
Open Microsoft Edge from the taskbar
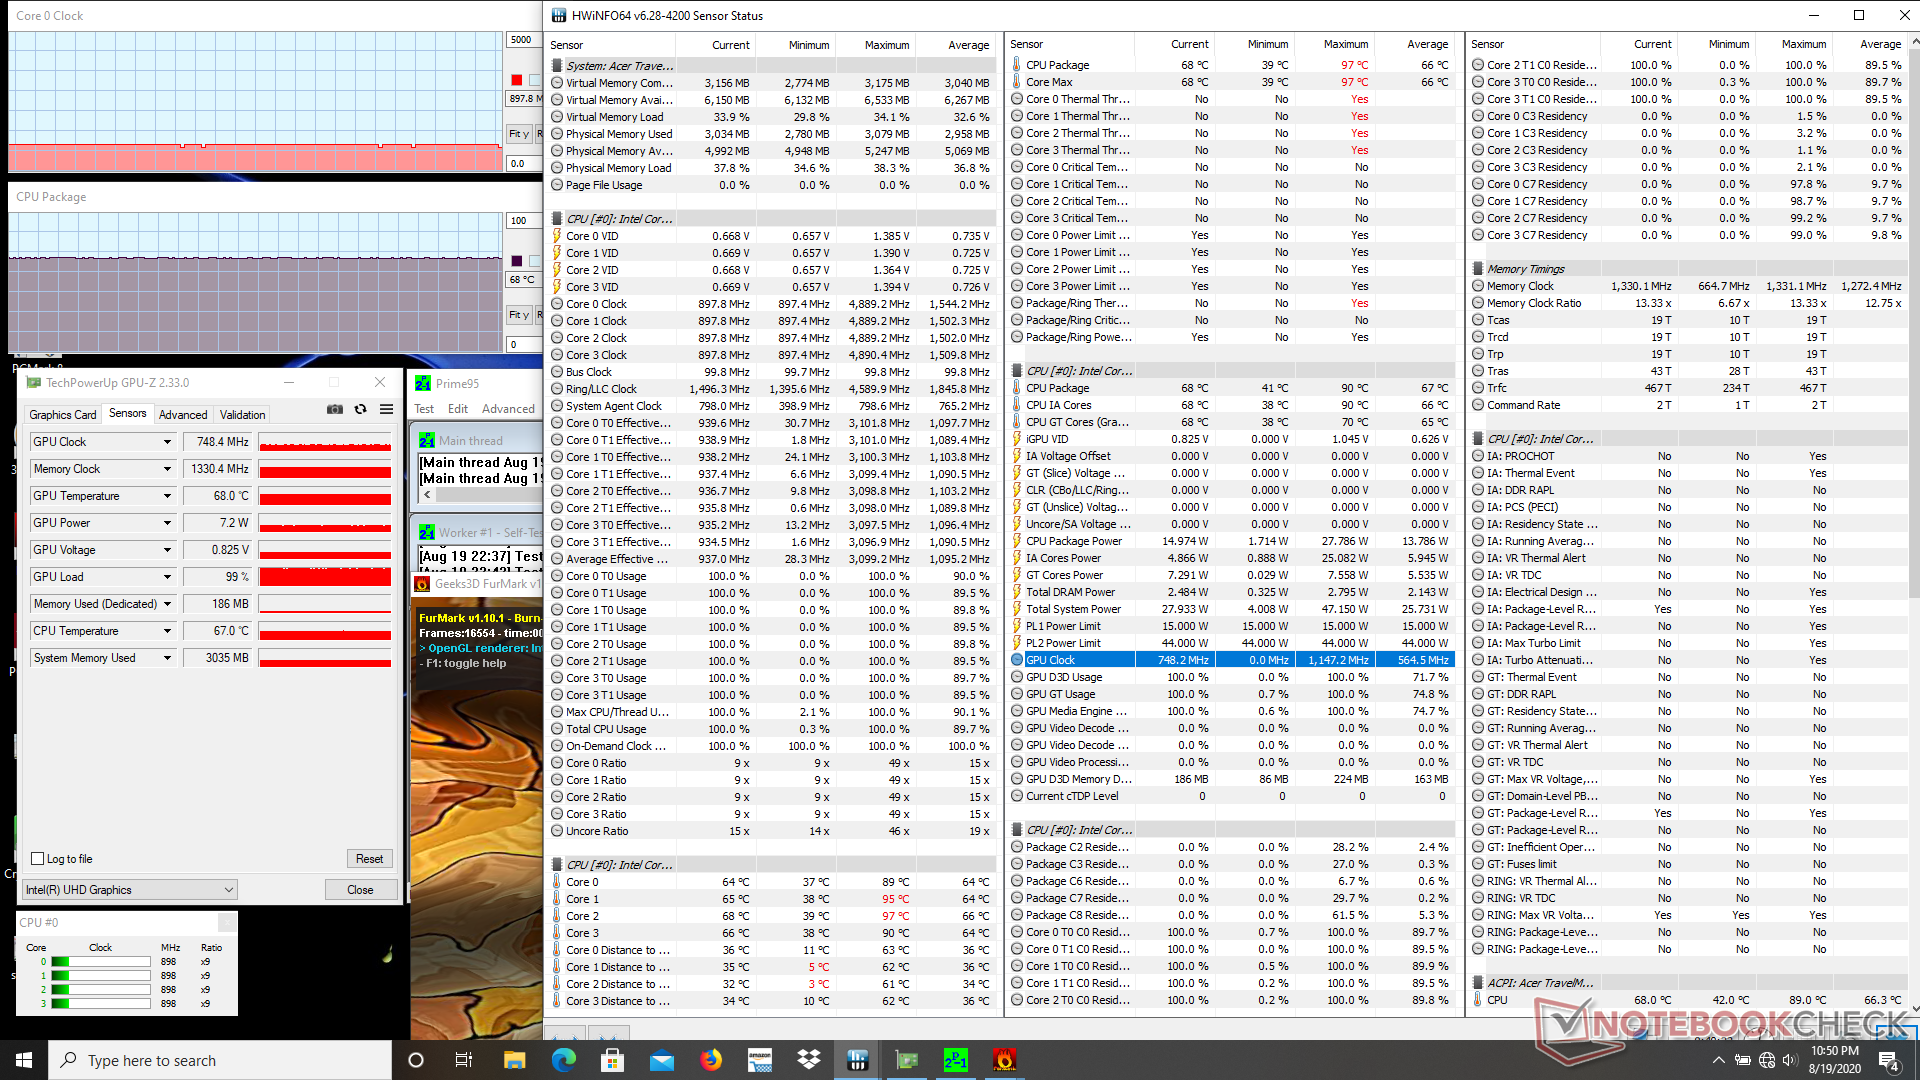coord(564,1060)
